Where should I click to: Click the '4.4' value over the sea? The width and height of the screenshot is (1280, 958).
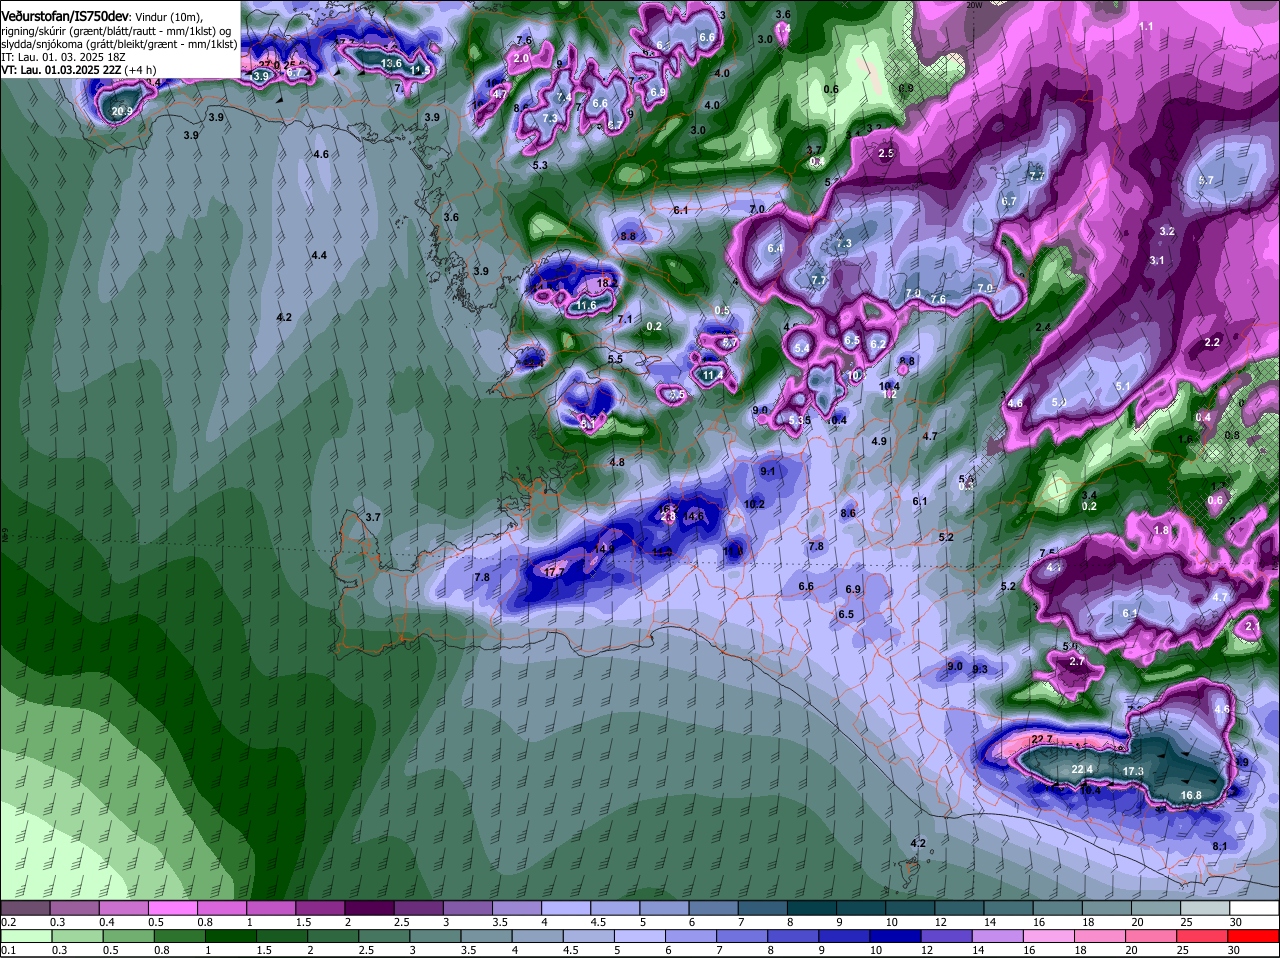319,256
